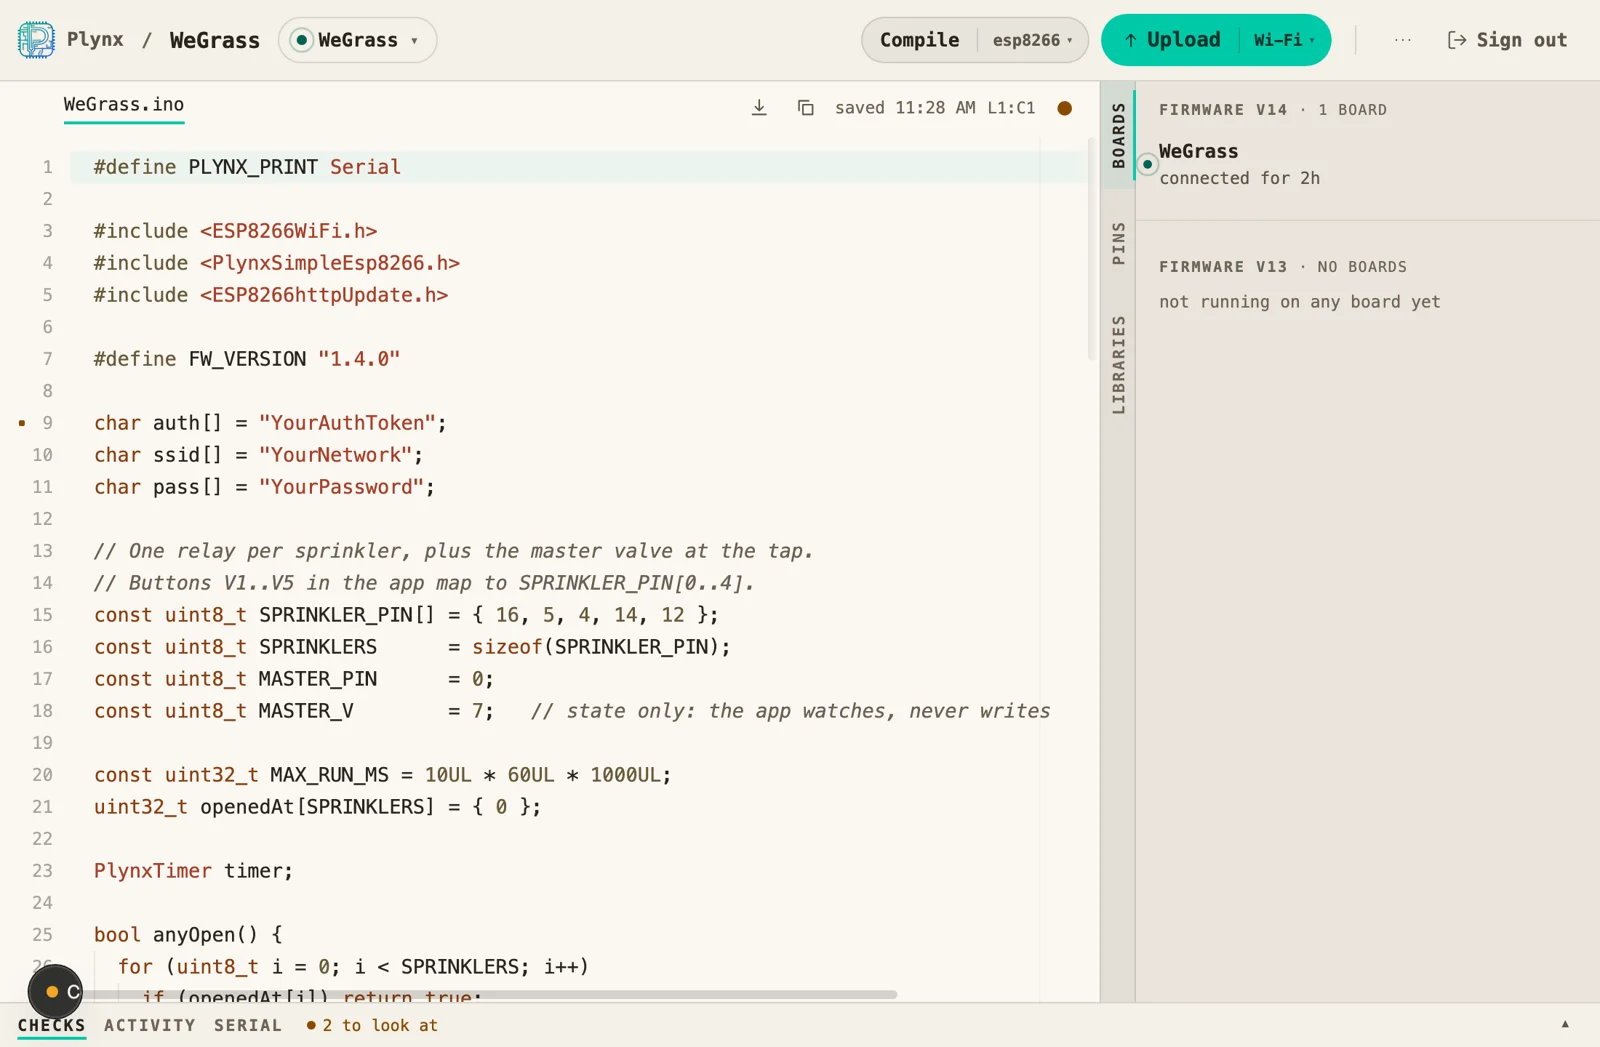Expand the bottom panel with triangle

point(1565,1024)
